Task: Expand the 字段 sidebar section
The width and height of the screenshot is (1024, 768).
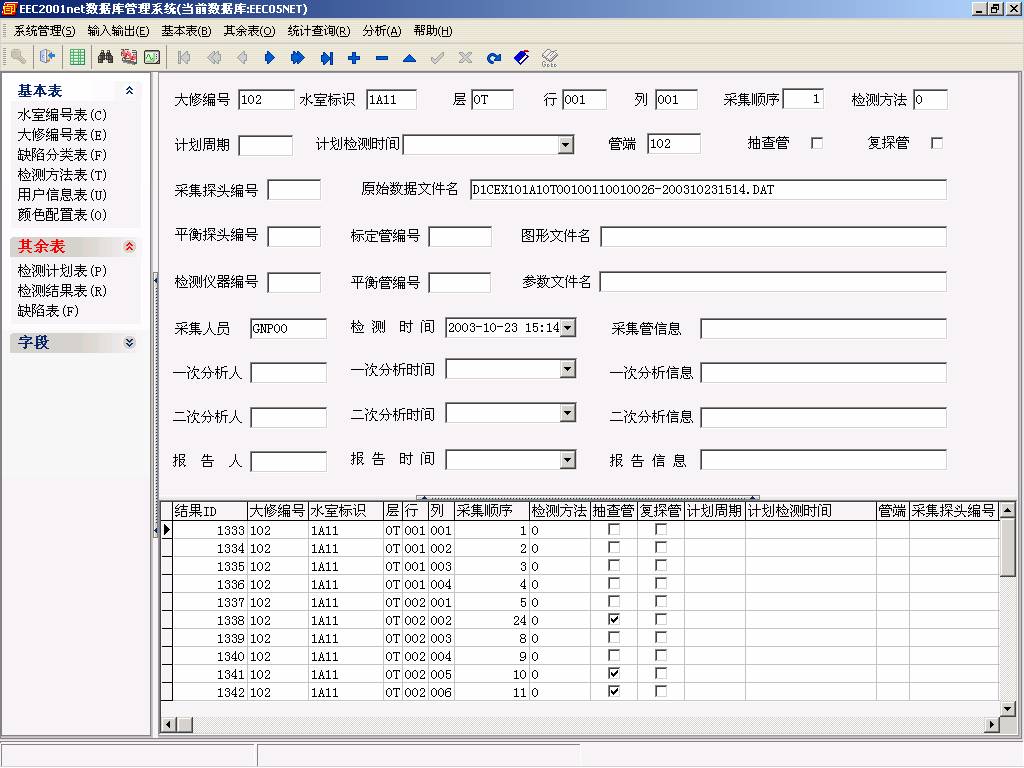Action: click(129, 343)
